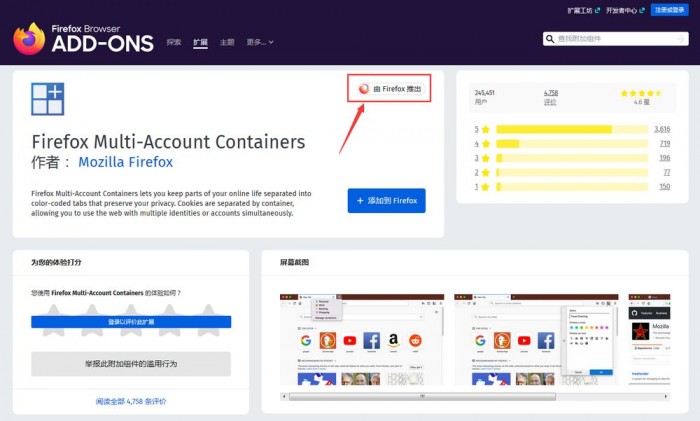
Task: Open the 3,616 five-star count link
Action: click(x=662, y=129)
